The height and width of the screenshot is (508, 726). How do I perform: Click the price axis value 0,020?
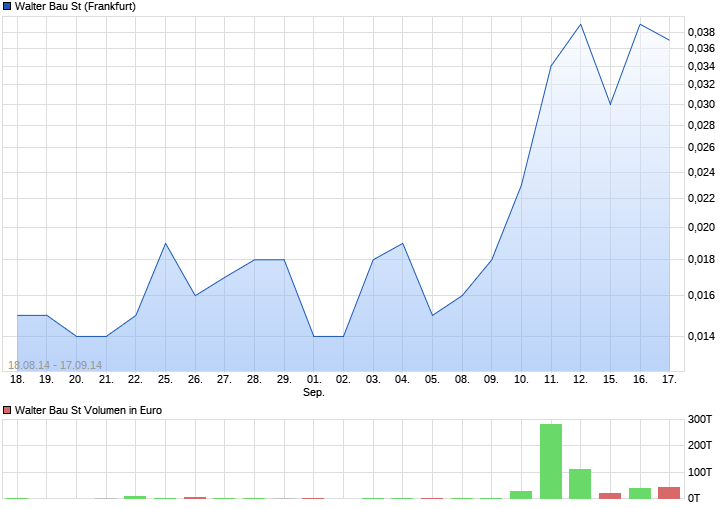[701, 227]
